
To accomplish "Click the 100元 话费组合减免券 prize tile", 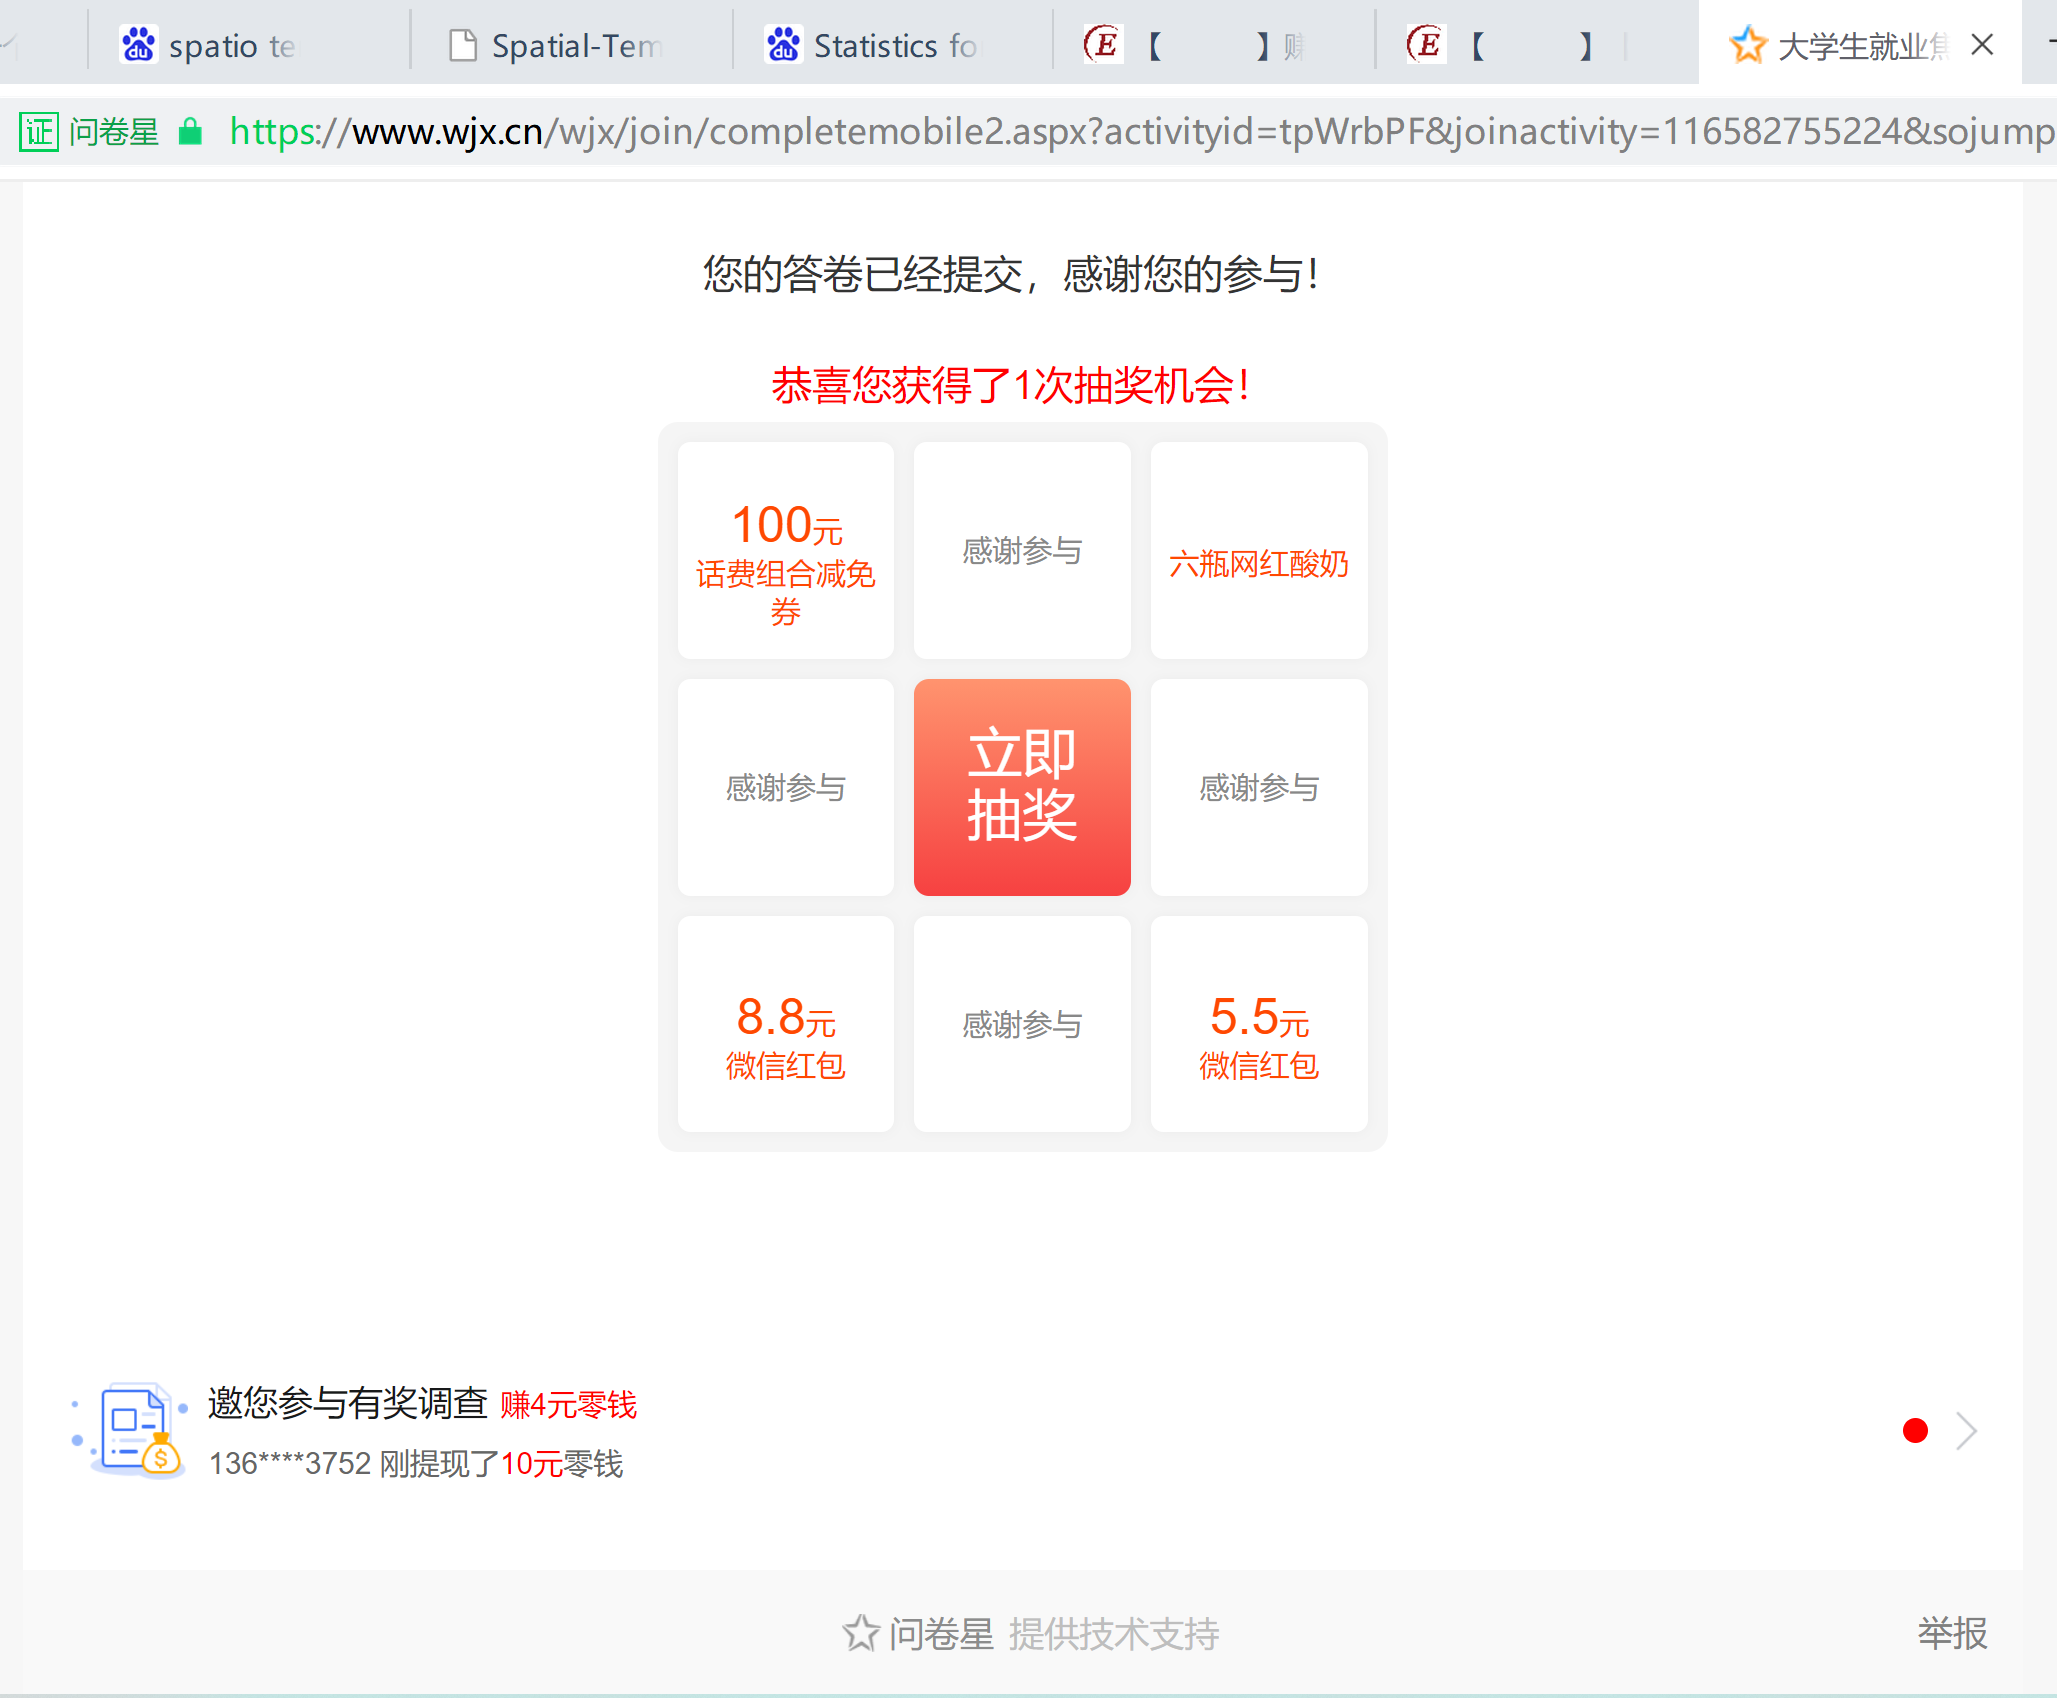I will coord(786,551).
